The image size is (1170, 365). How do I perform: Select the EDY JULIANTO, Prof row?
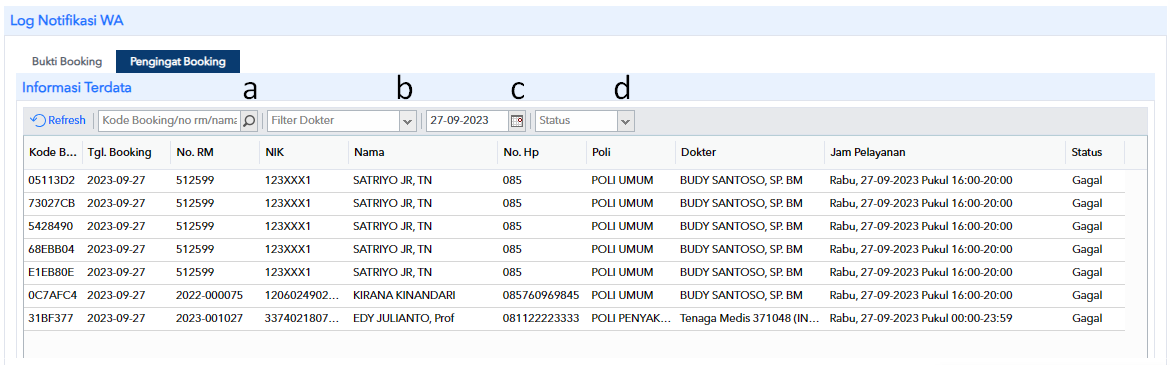click(x=575, y=318)
